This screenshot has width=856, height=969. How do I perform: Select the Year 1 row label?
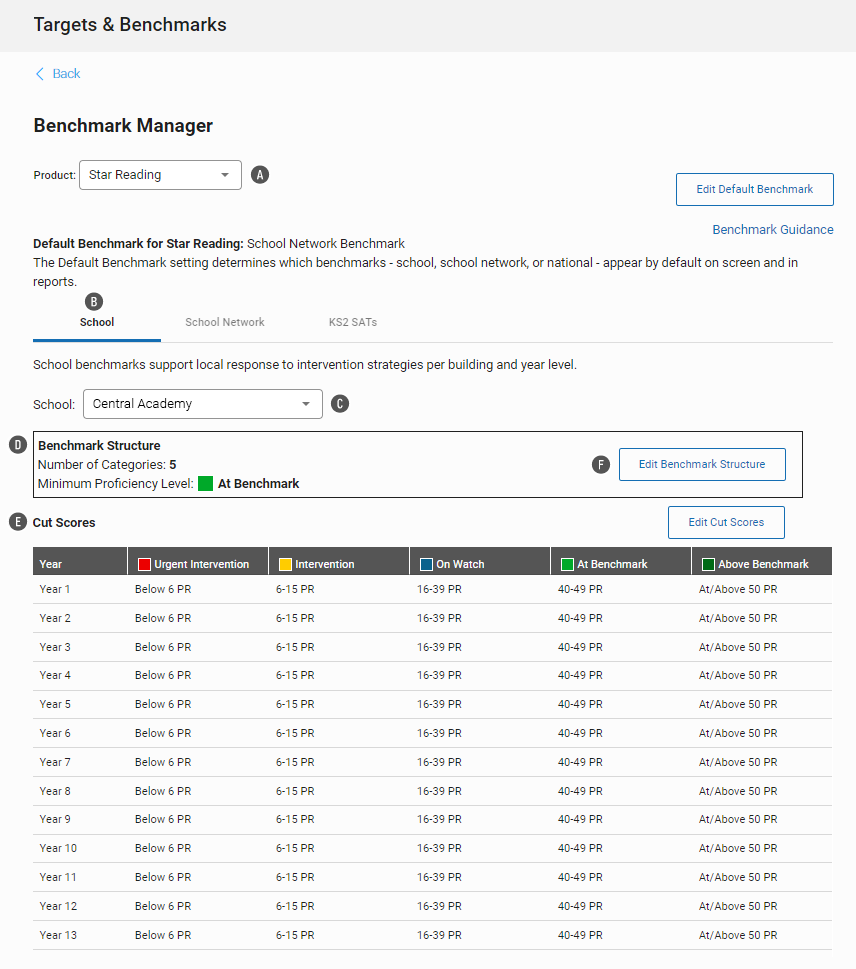click(54, 590)
